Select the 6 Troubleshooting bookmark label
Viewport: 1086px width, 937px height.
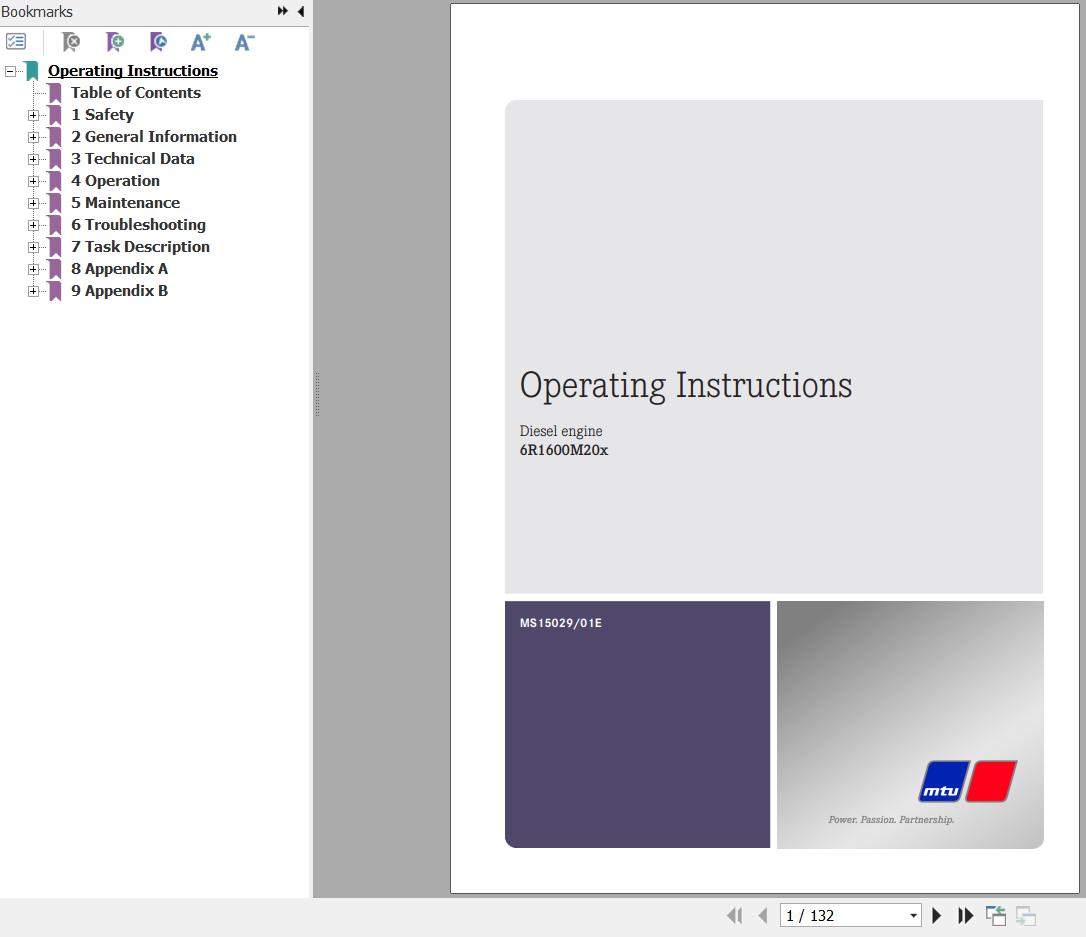tap(139, 225)
